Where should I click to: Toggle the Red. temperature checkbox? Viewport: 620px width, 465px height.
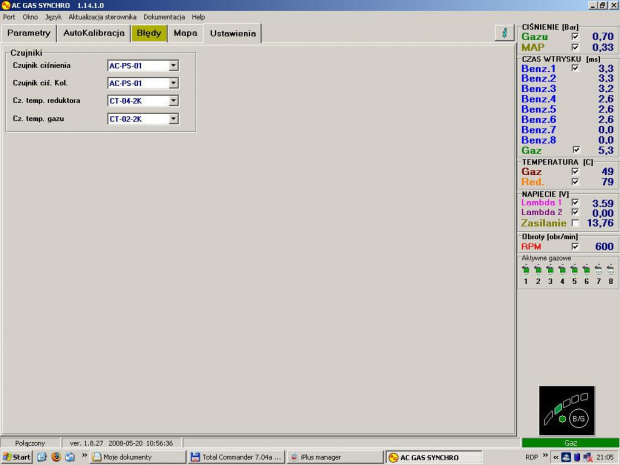click(x=575, y=181)
